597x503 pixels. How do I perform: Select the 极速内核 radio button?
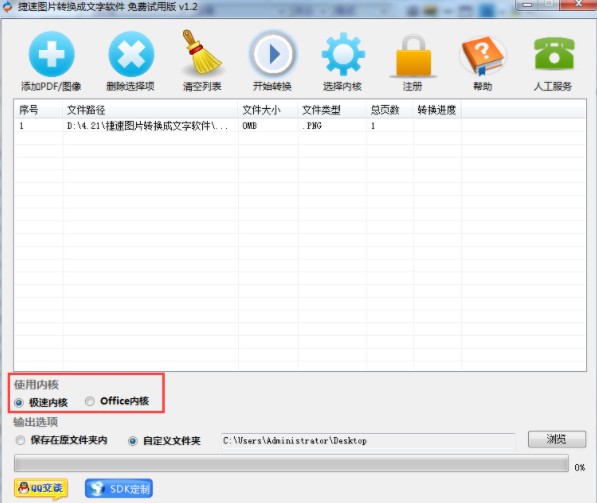click(x=19, y=402)
